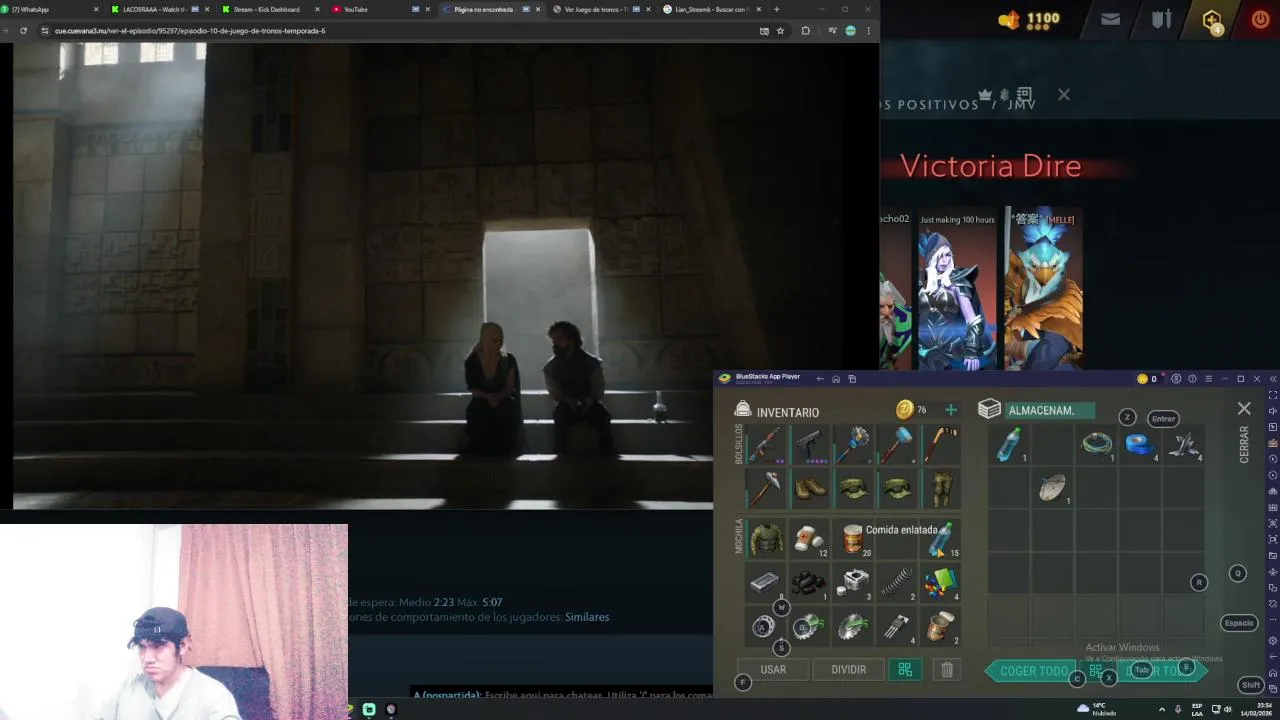Open BlueStacks hamburger menu
The width and height of the screenshot is (1280, 720).
pos(1208,379)
